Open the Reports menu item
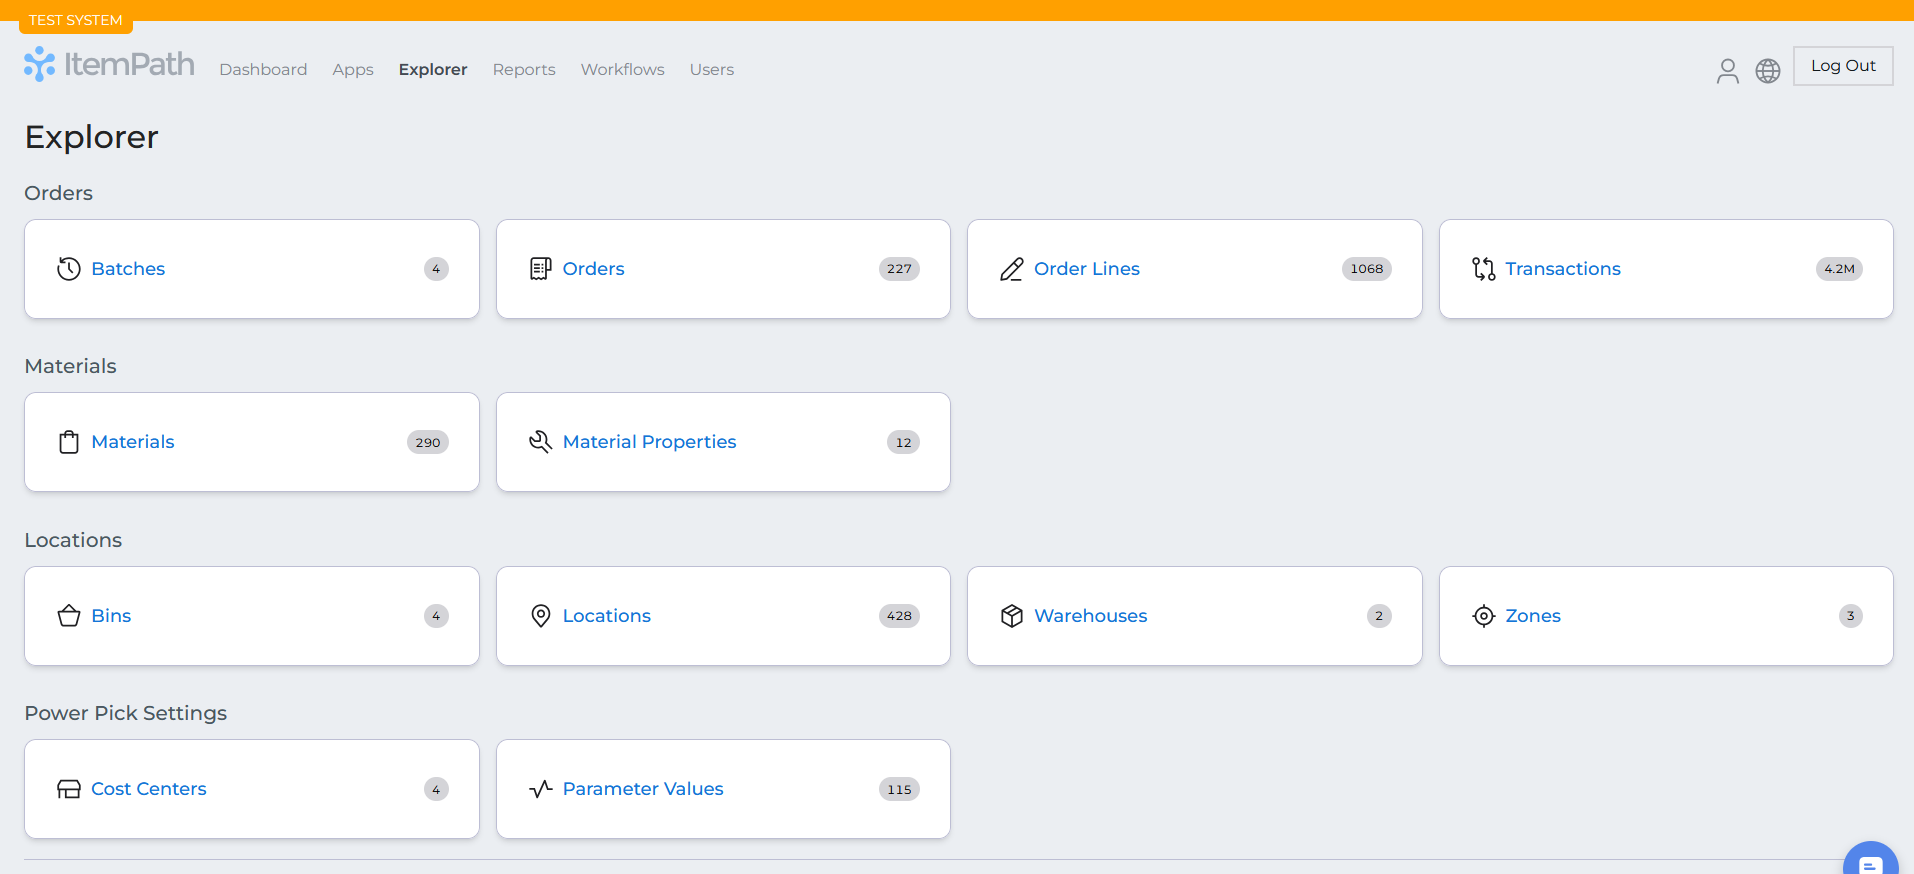Viewport: 1914px width, 874px height. coord(523,70)
